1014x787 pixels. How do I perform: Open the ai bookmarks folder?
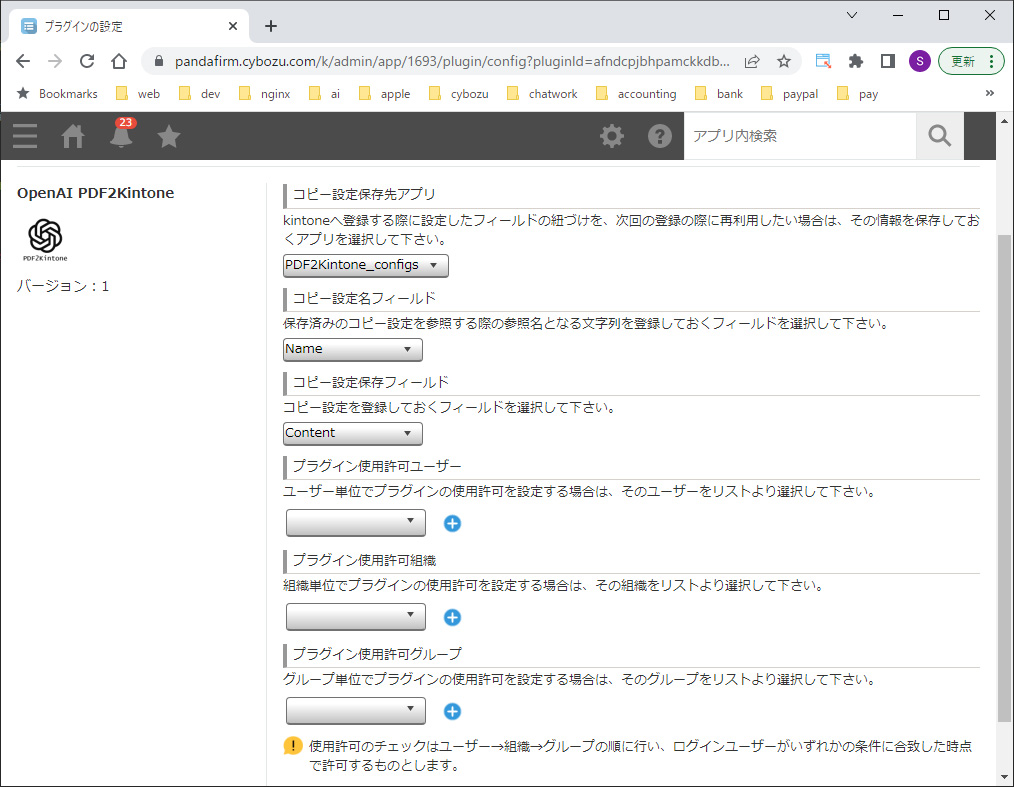tap(325, 94)
